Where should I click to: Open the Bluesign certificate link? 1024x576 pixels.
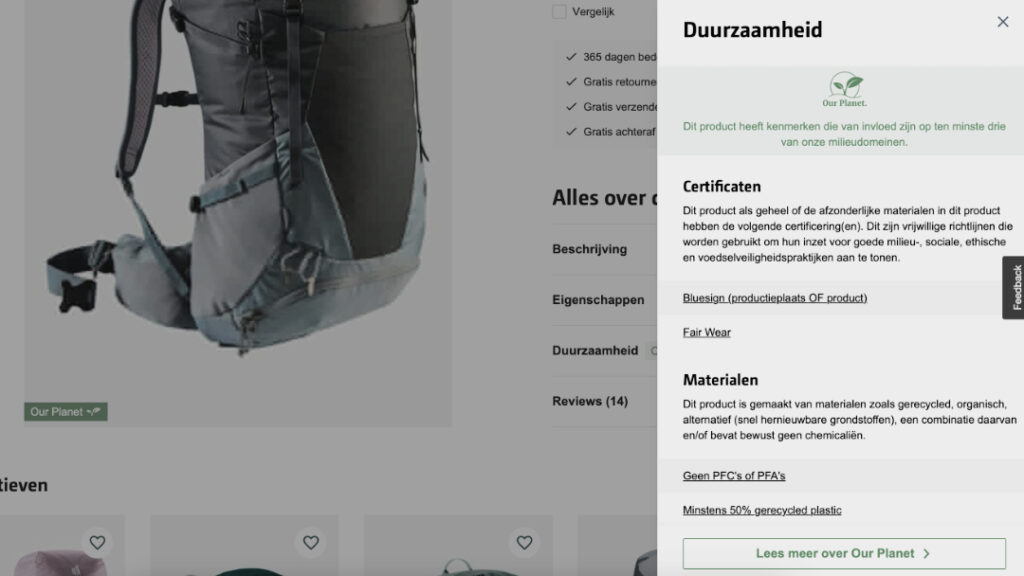774,298
